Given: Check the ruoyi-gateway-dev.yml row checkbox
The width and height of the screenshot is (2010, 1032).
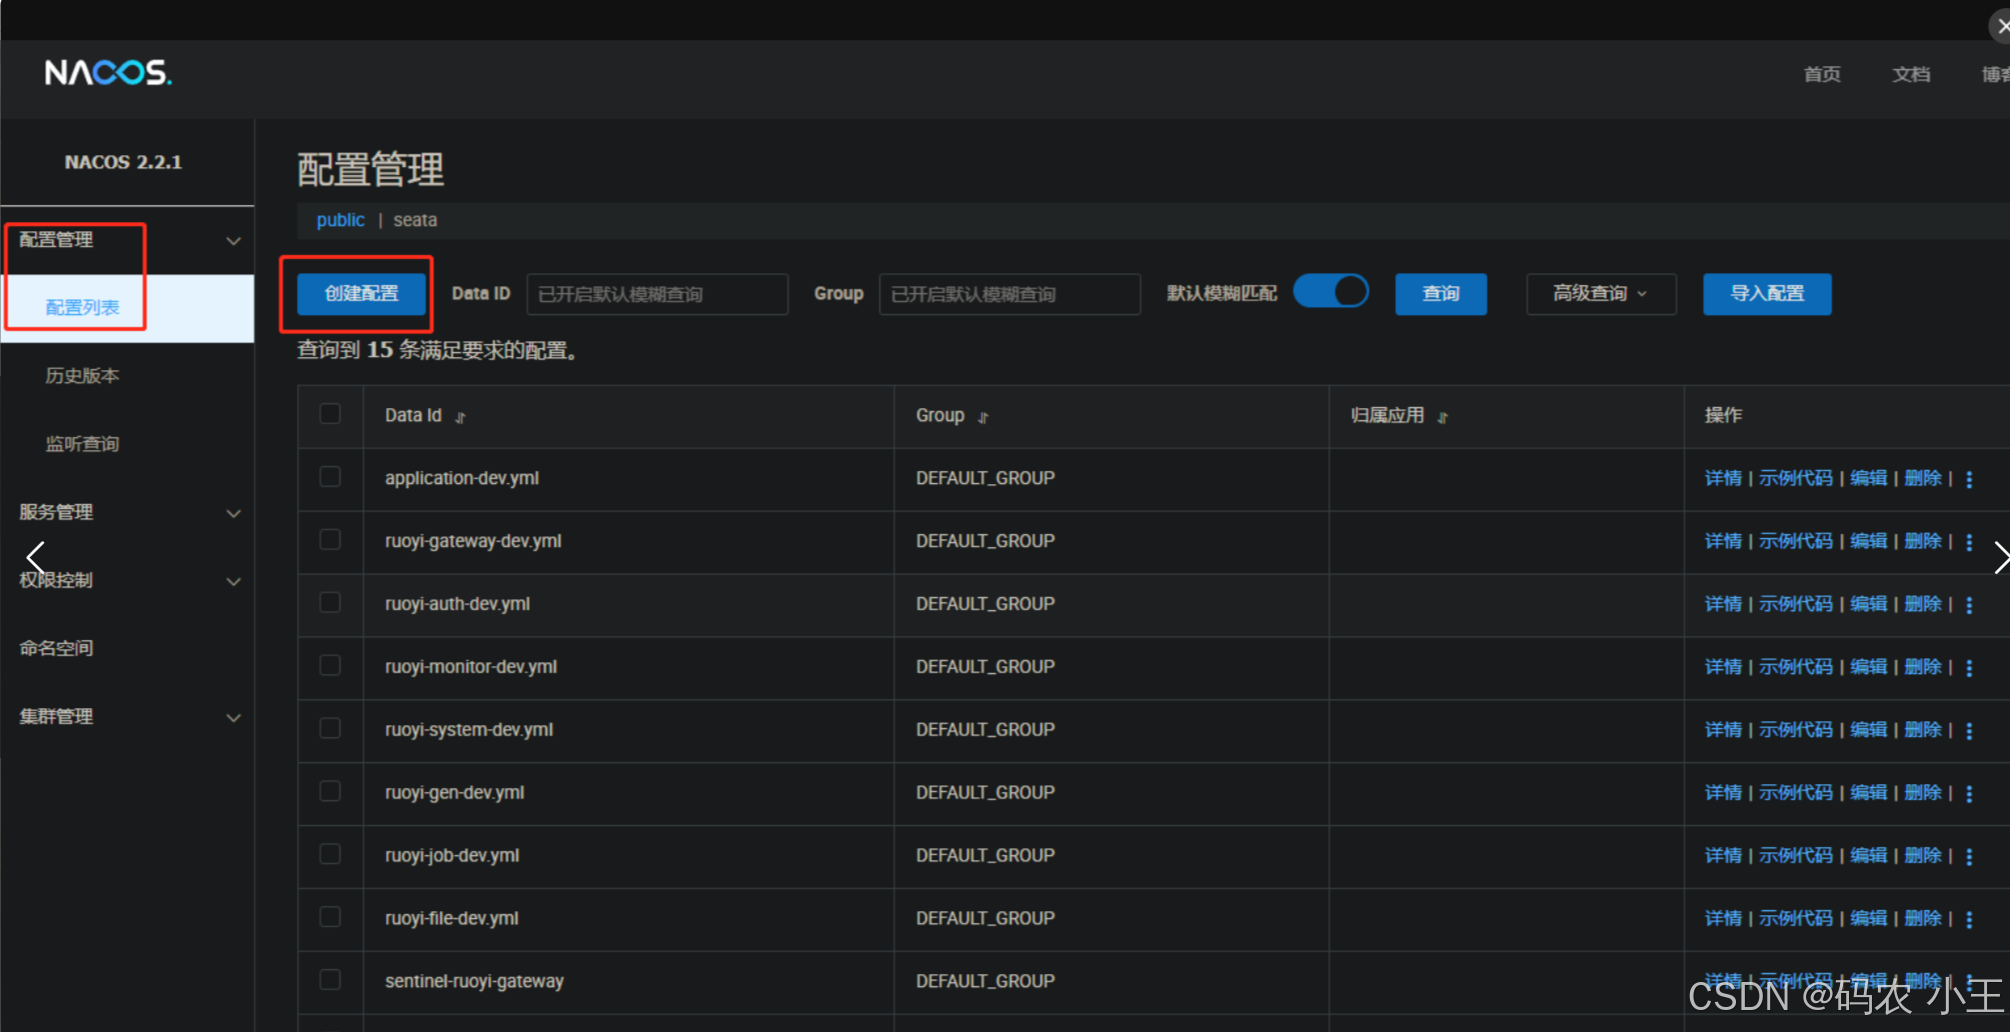Looking at the screenshot, I should tap(330, 540).
